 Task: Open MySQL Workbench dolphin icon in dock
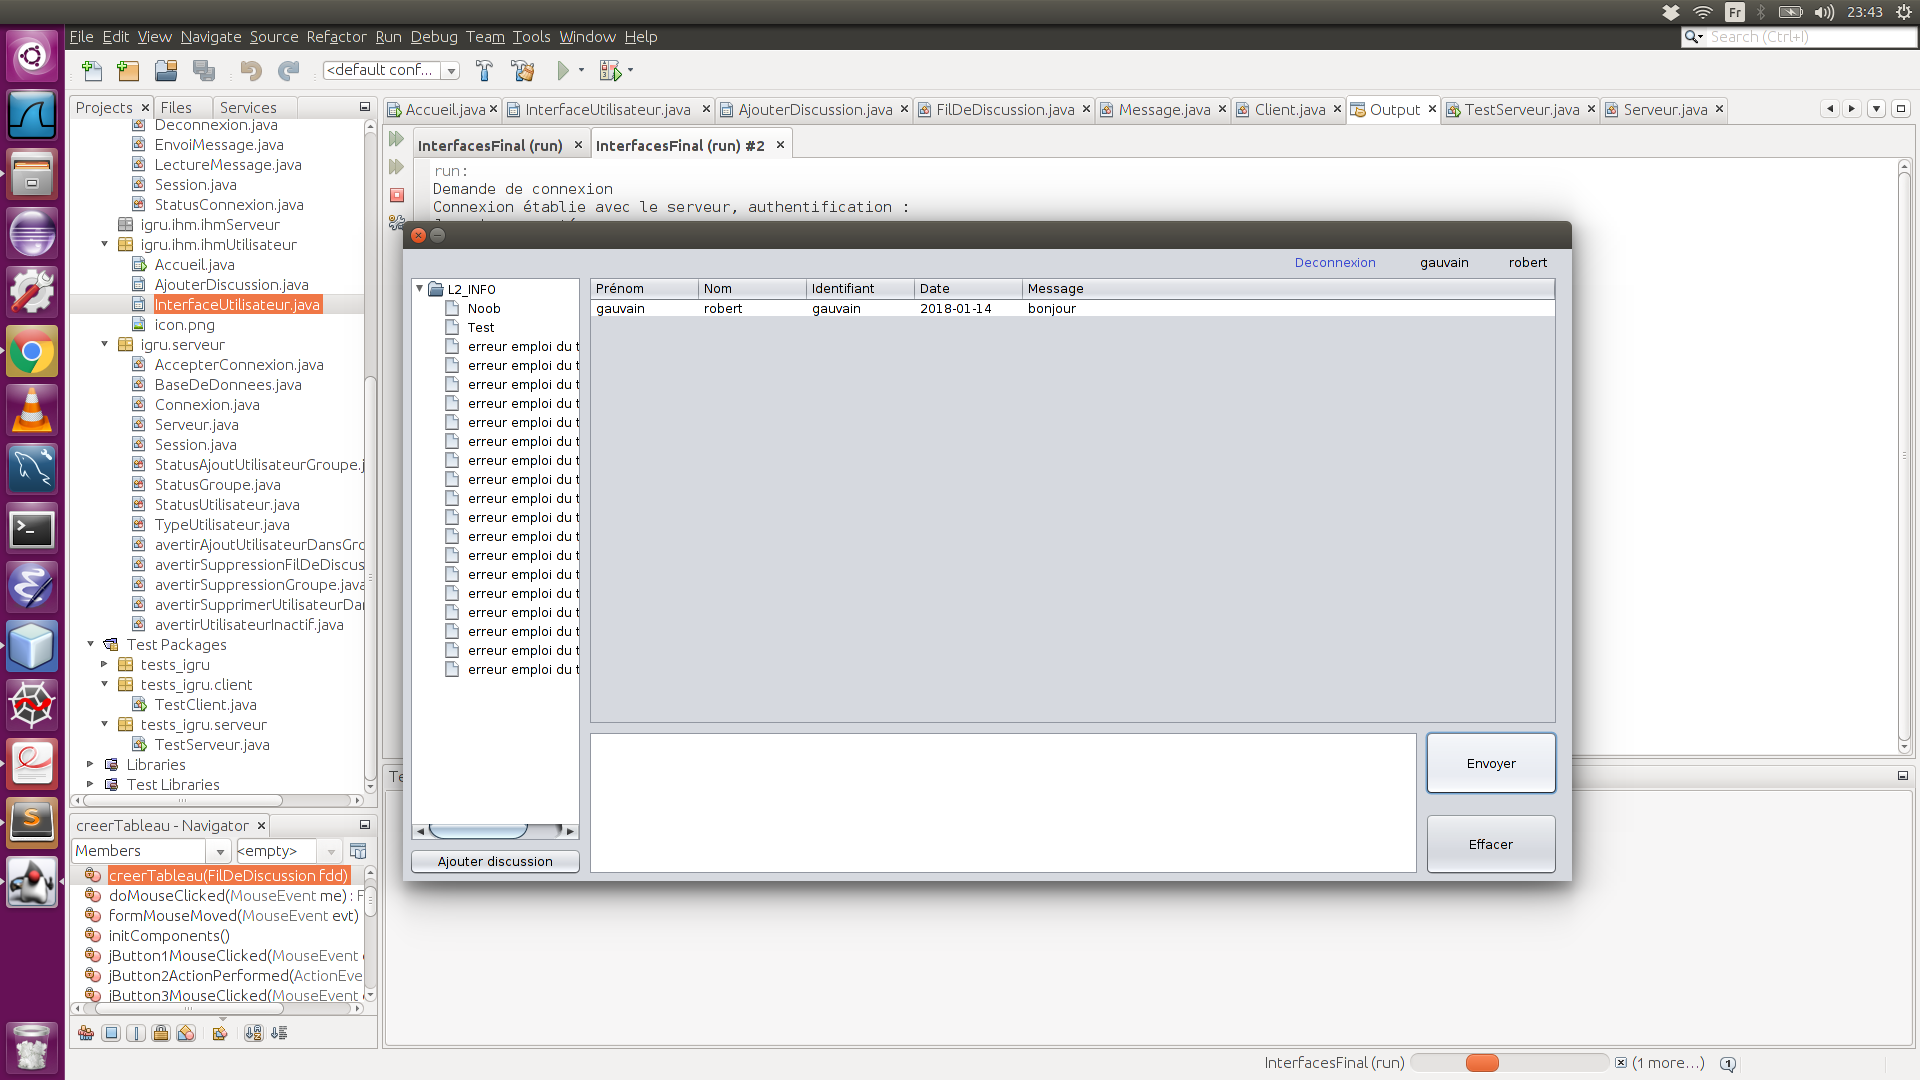[32, 470]
